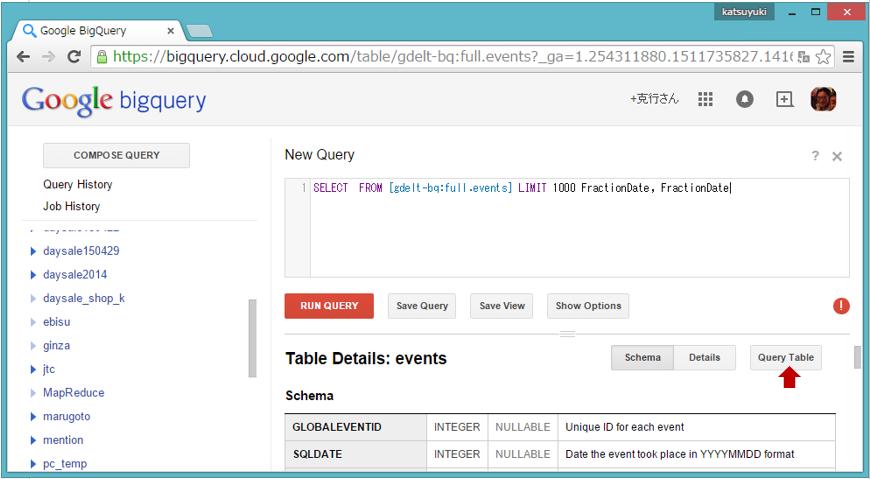Select the pc_temp dataset name
870x479 pixels.
(65, 464)
